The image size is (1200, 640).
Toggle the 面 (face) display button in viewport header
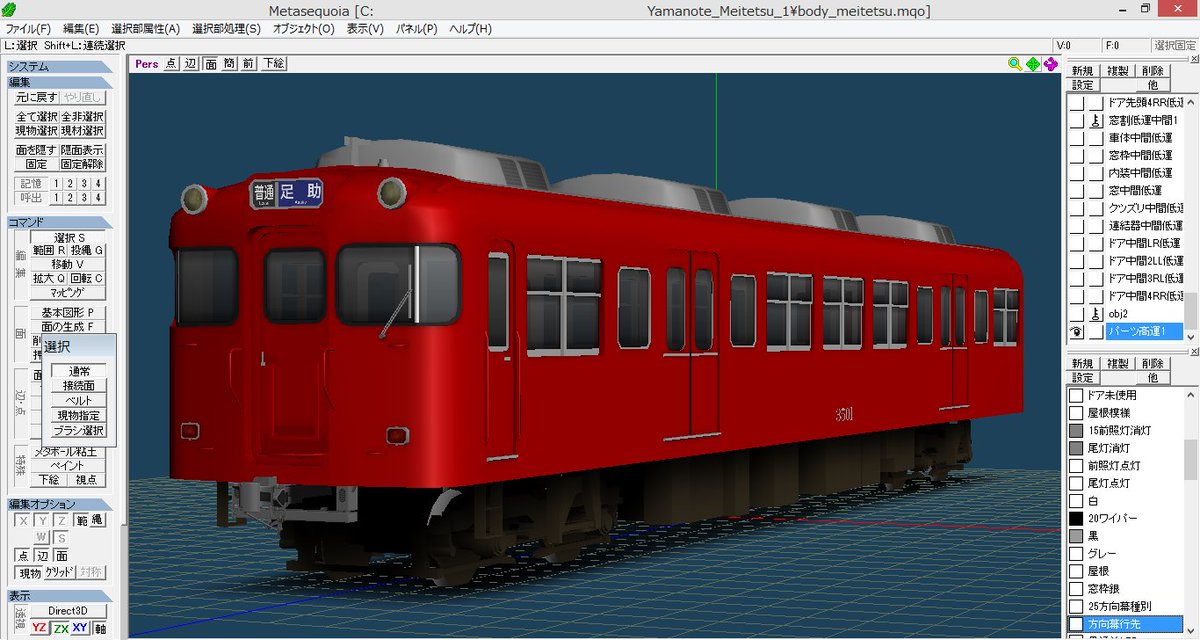[x=211, y=64]
